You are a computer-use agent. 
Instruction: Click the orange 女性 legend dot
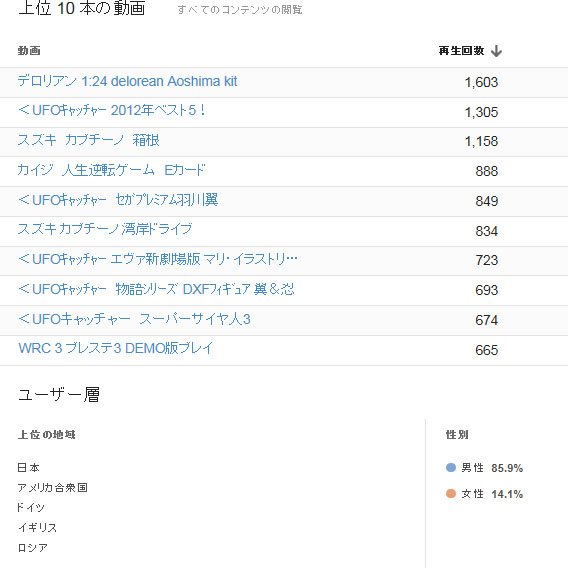point(451,493)
